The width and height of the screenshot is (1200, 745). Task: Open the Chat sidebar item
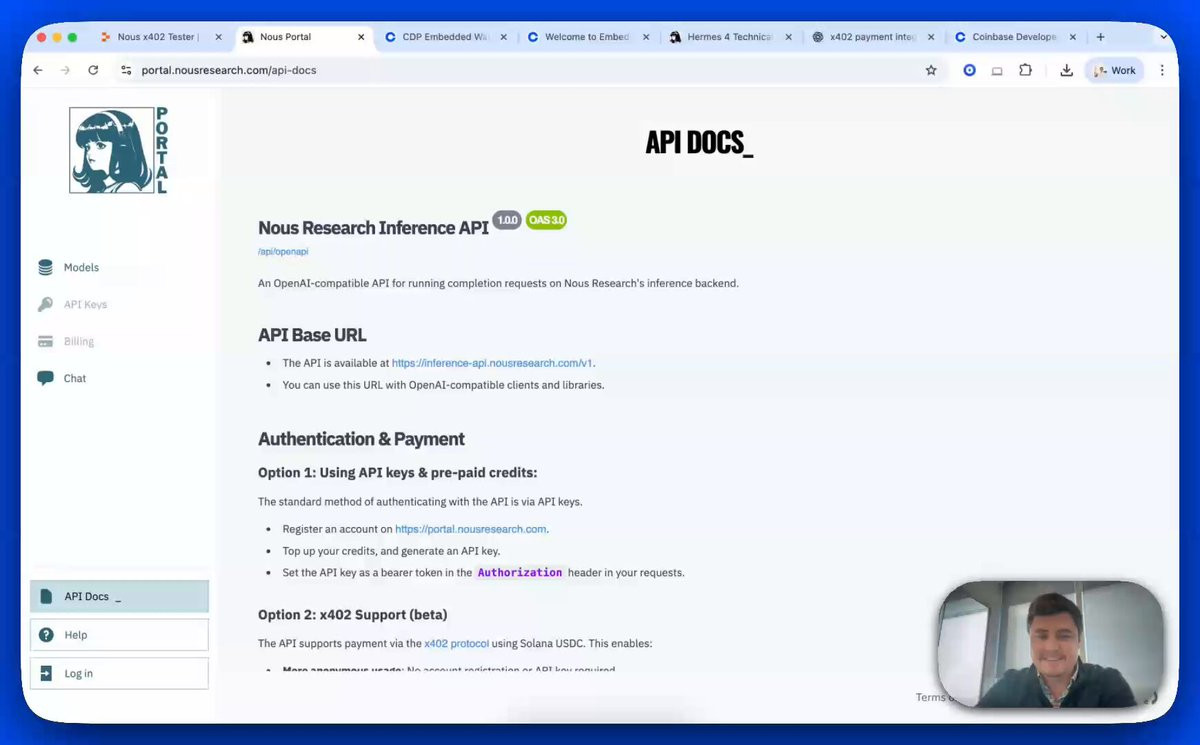pos(75,379)
